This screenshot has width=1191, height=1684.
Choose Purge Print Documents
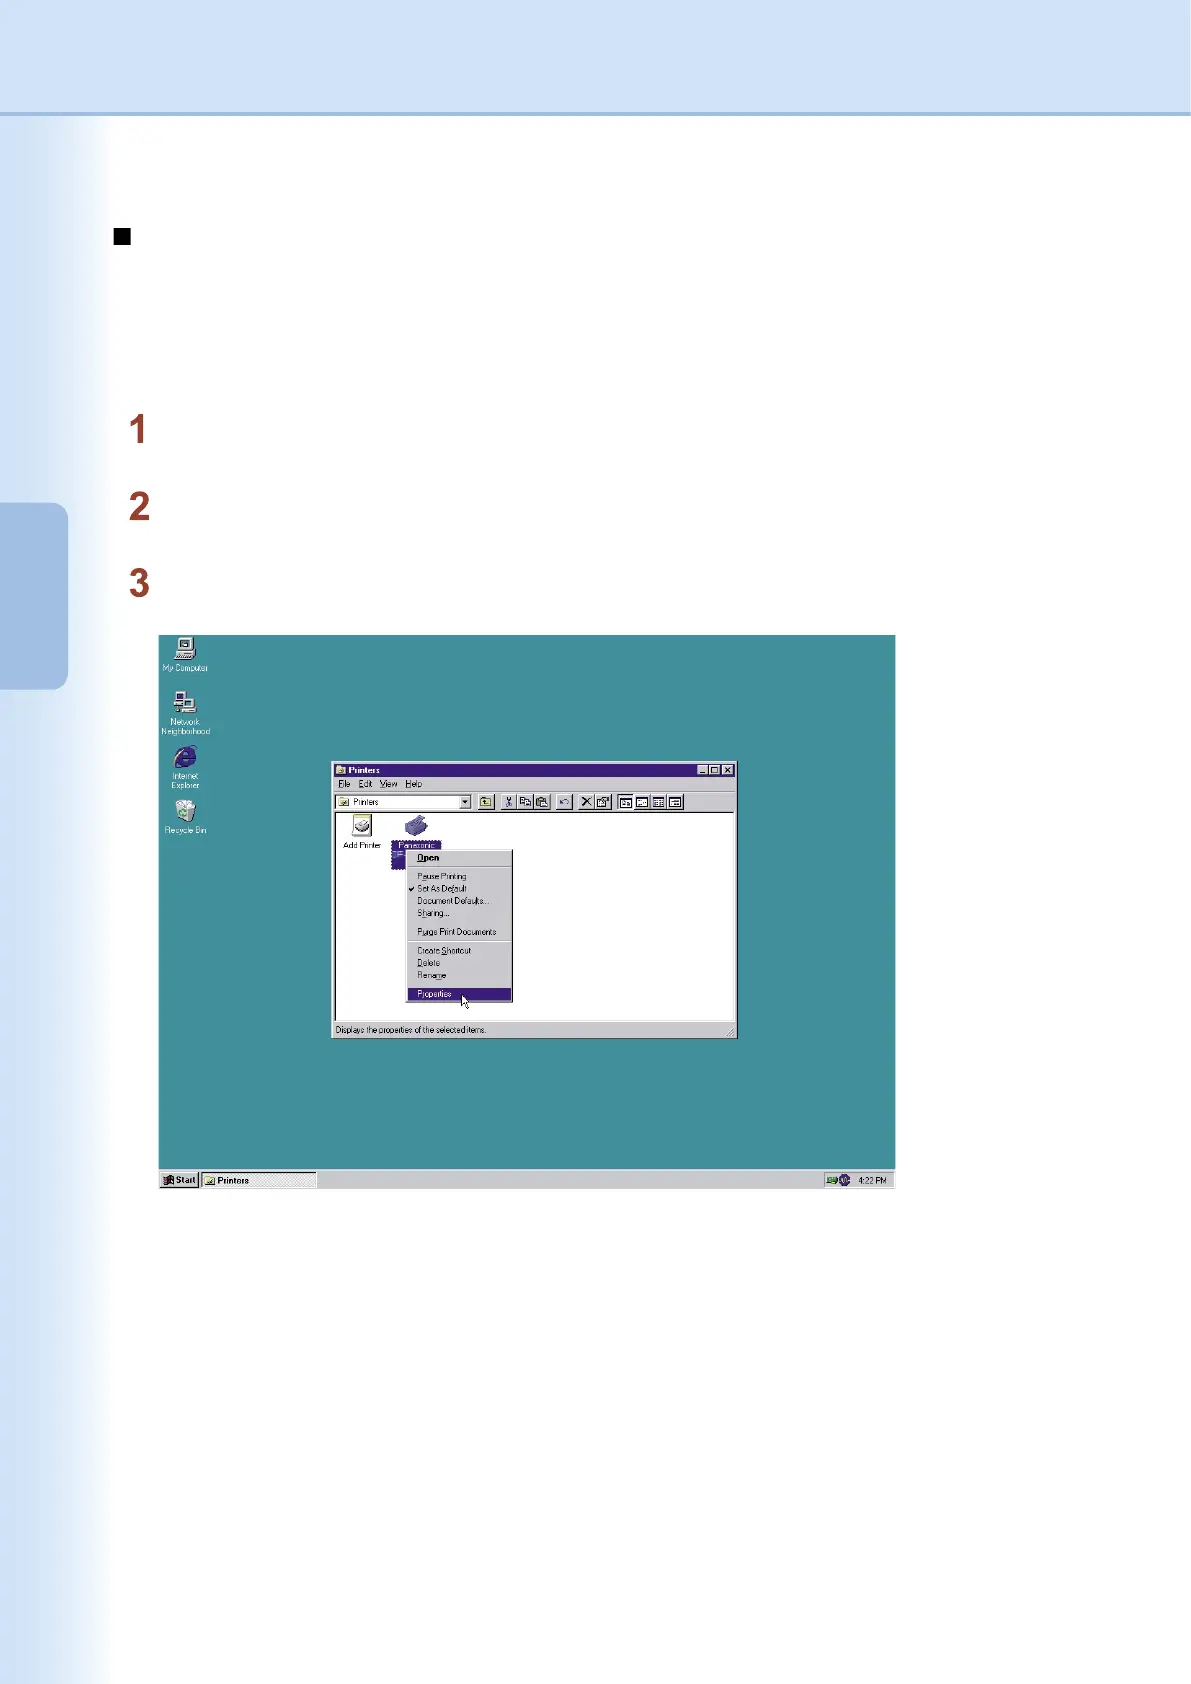(459, 932)
